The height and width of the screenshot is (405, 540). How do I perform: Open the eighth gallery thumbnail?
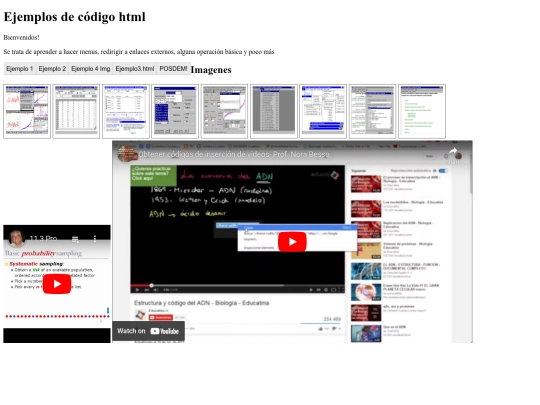point(372,111)
